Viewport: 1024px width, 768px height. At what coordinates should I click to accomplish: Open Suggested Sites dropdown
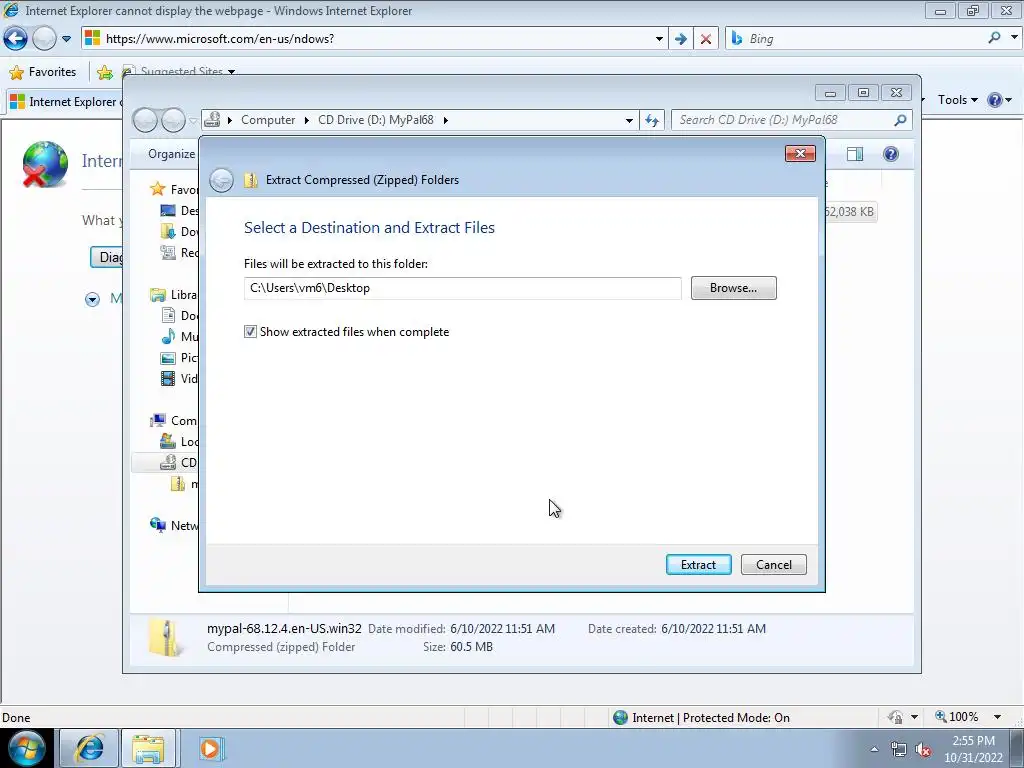point(231,72)
